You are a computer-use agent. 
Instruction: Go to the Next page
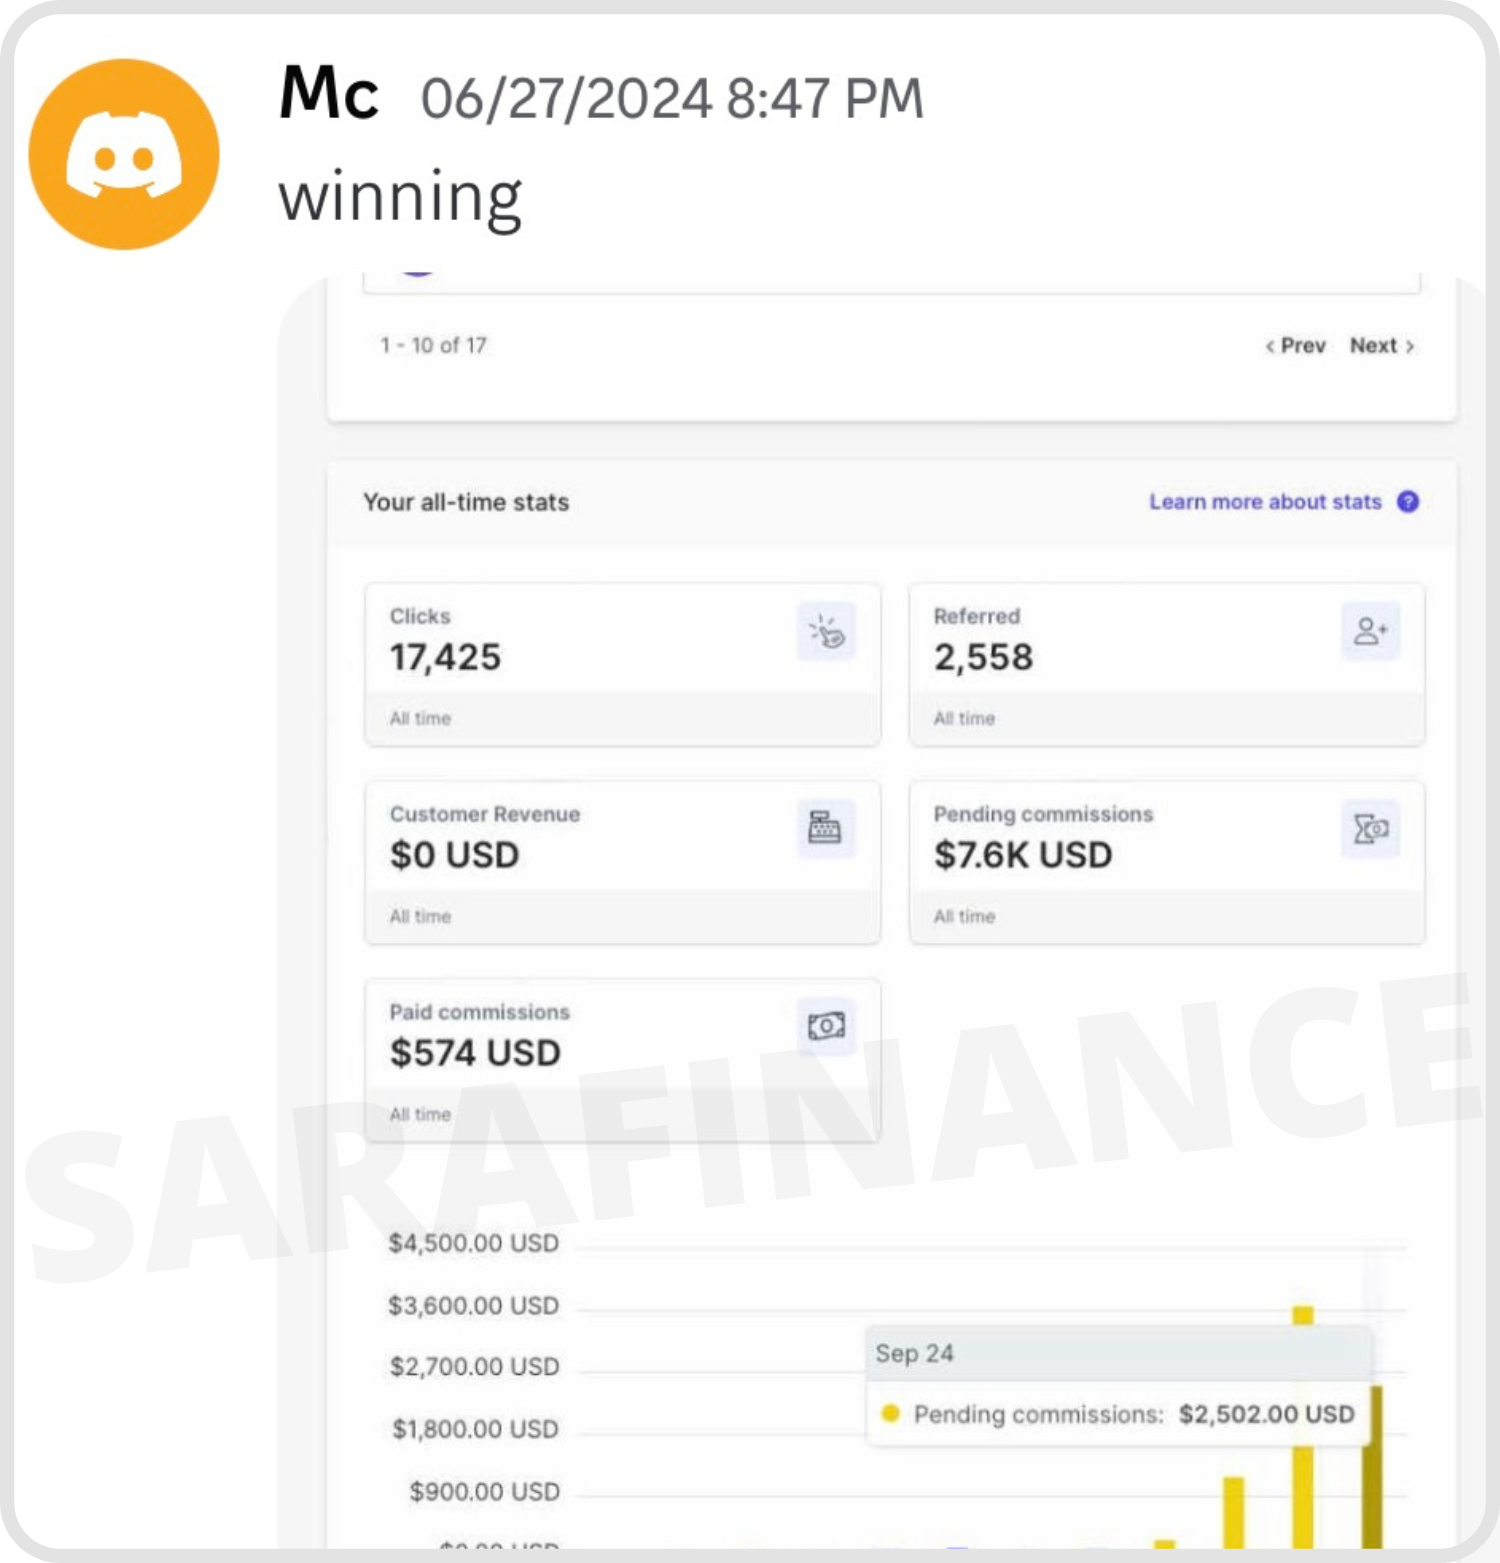1381,346
